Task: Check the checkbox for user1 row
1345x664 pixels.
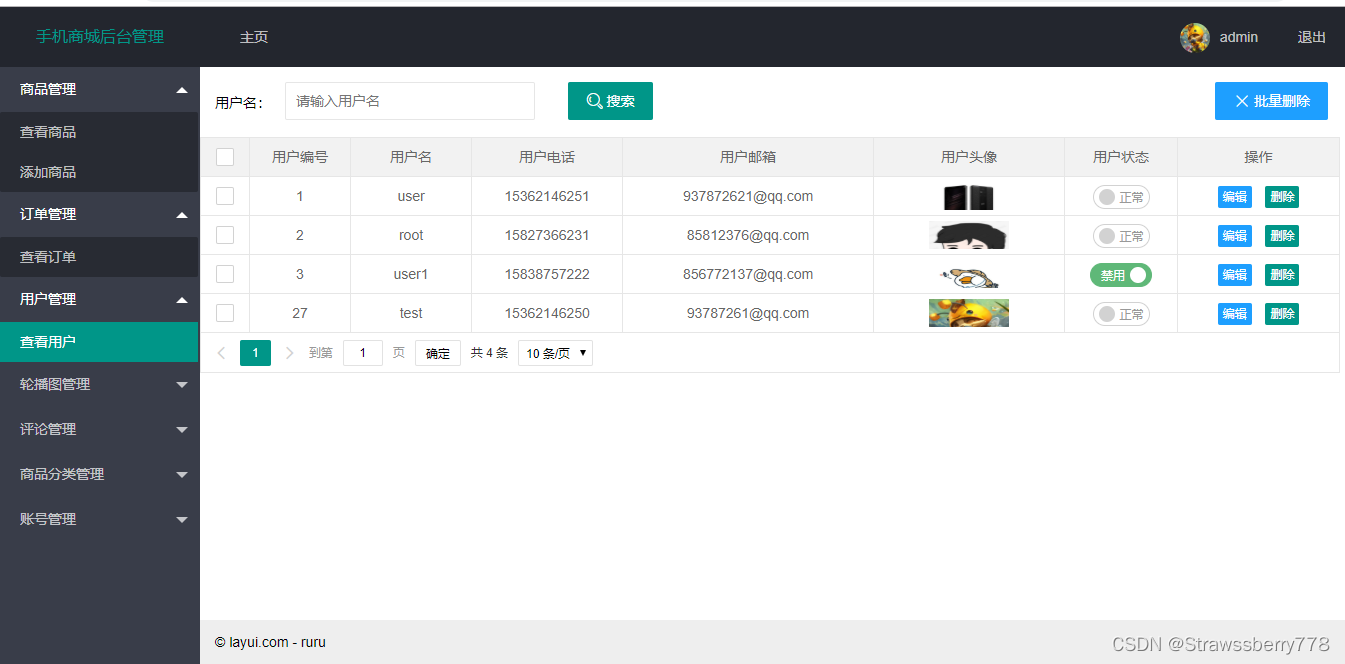Action: 225,274
